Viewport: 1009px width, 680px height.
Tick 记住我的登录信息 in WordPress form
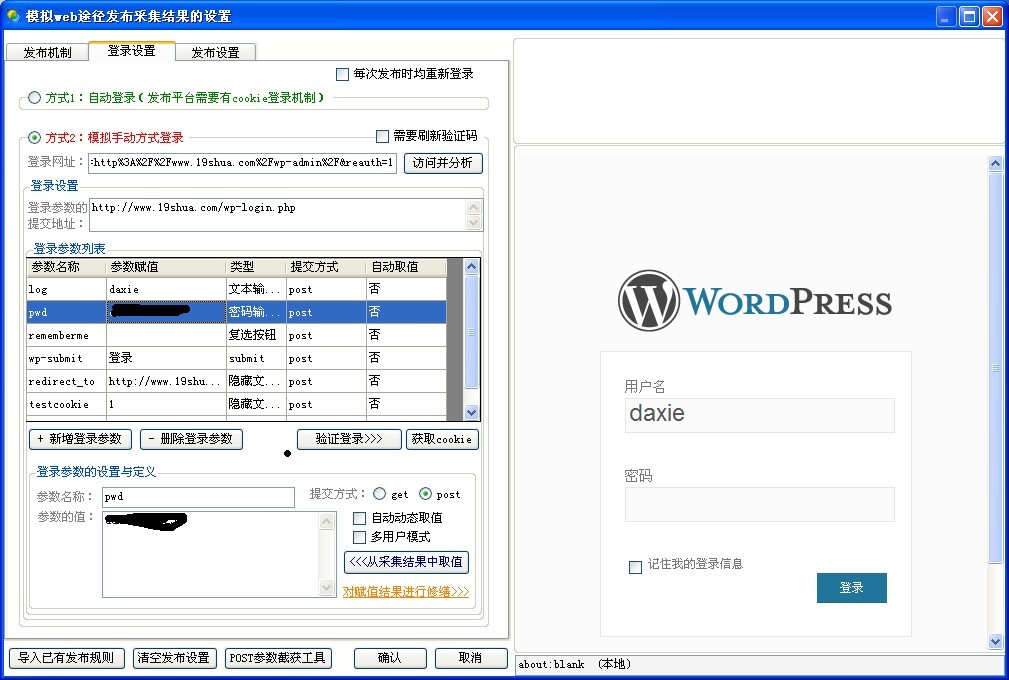pyautogui.click(x=635, y=567)
